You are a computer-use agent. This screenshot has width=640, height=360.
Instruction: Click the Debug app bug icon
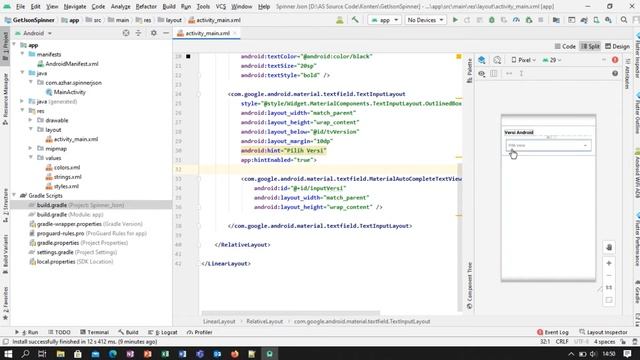point(491,20)
